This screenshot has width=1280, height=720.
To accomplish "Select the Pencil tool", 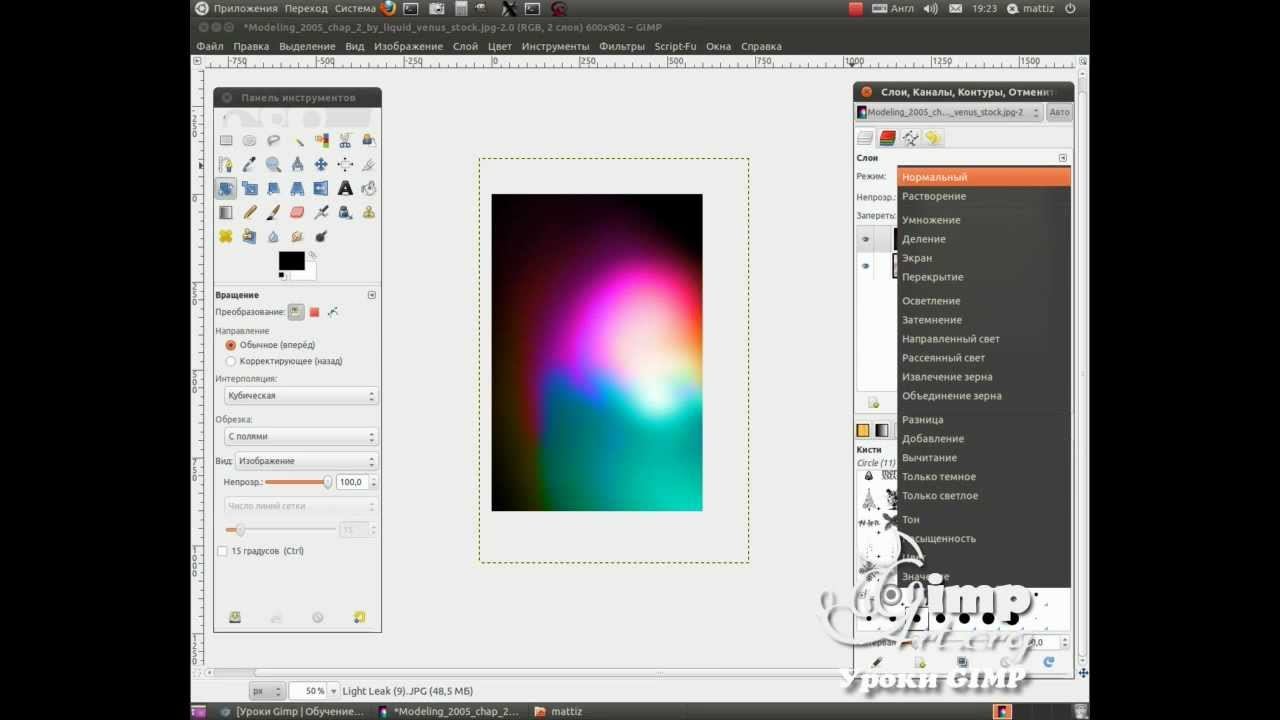I will (249, 212).
